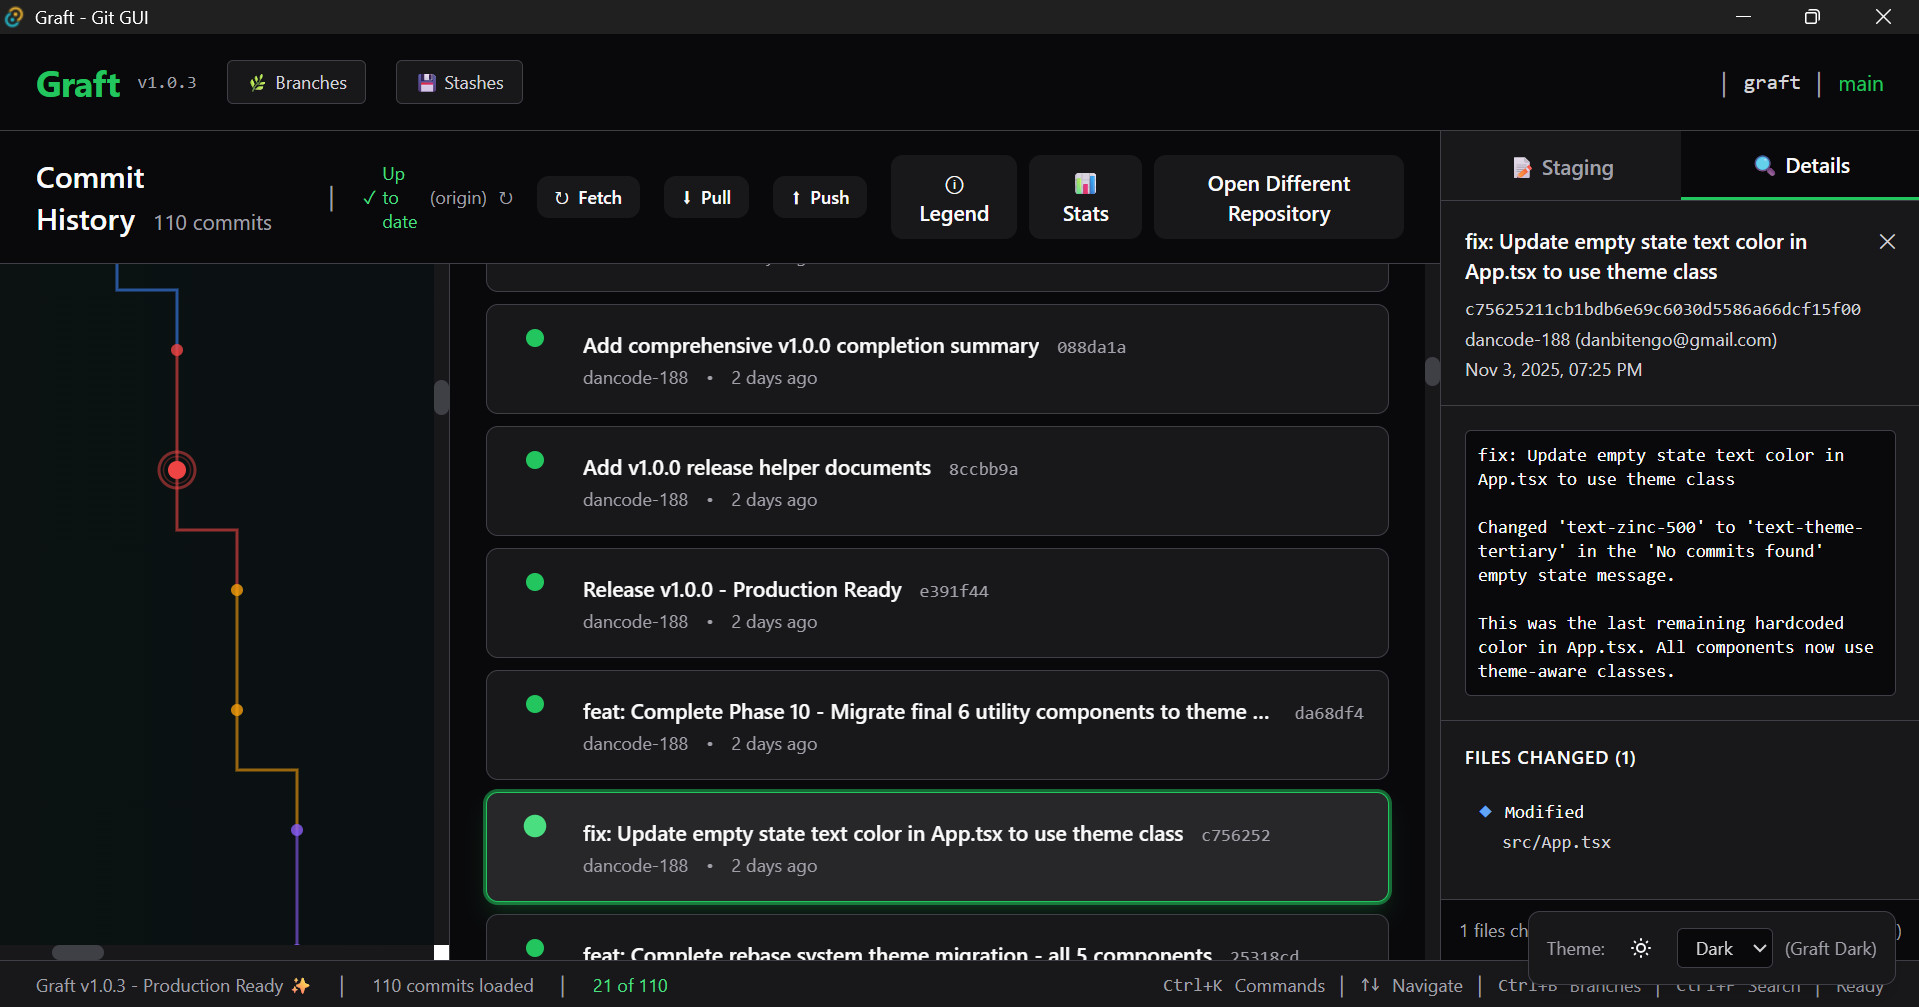This screenshot has width=1919, height=1007.
Task: Show the graph Legend
Action: pos(954,197)
